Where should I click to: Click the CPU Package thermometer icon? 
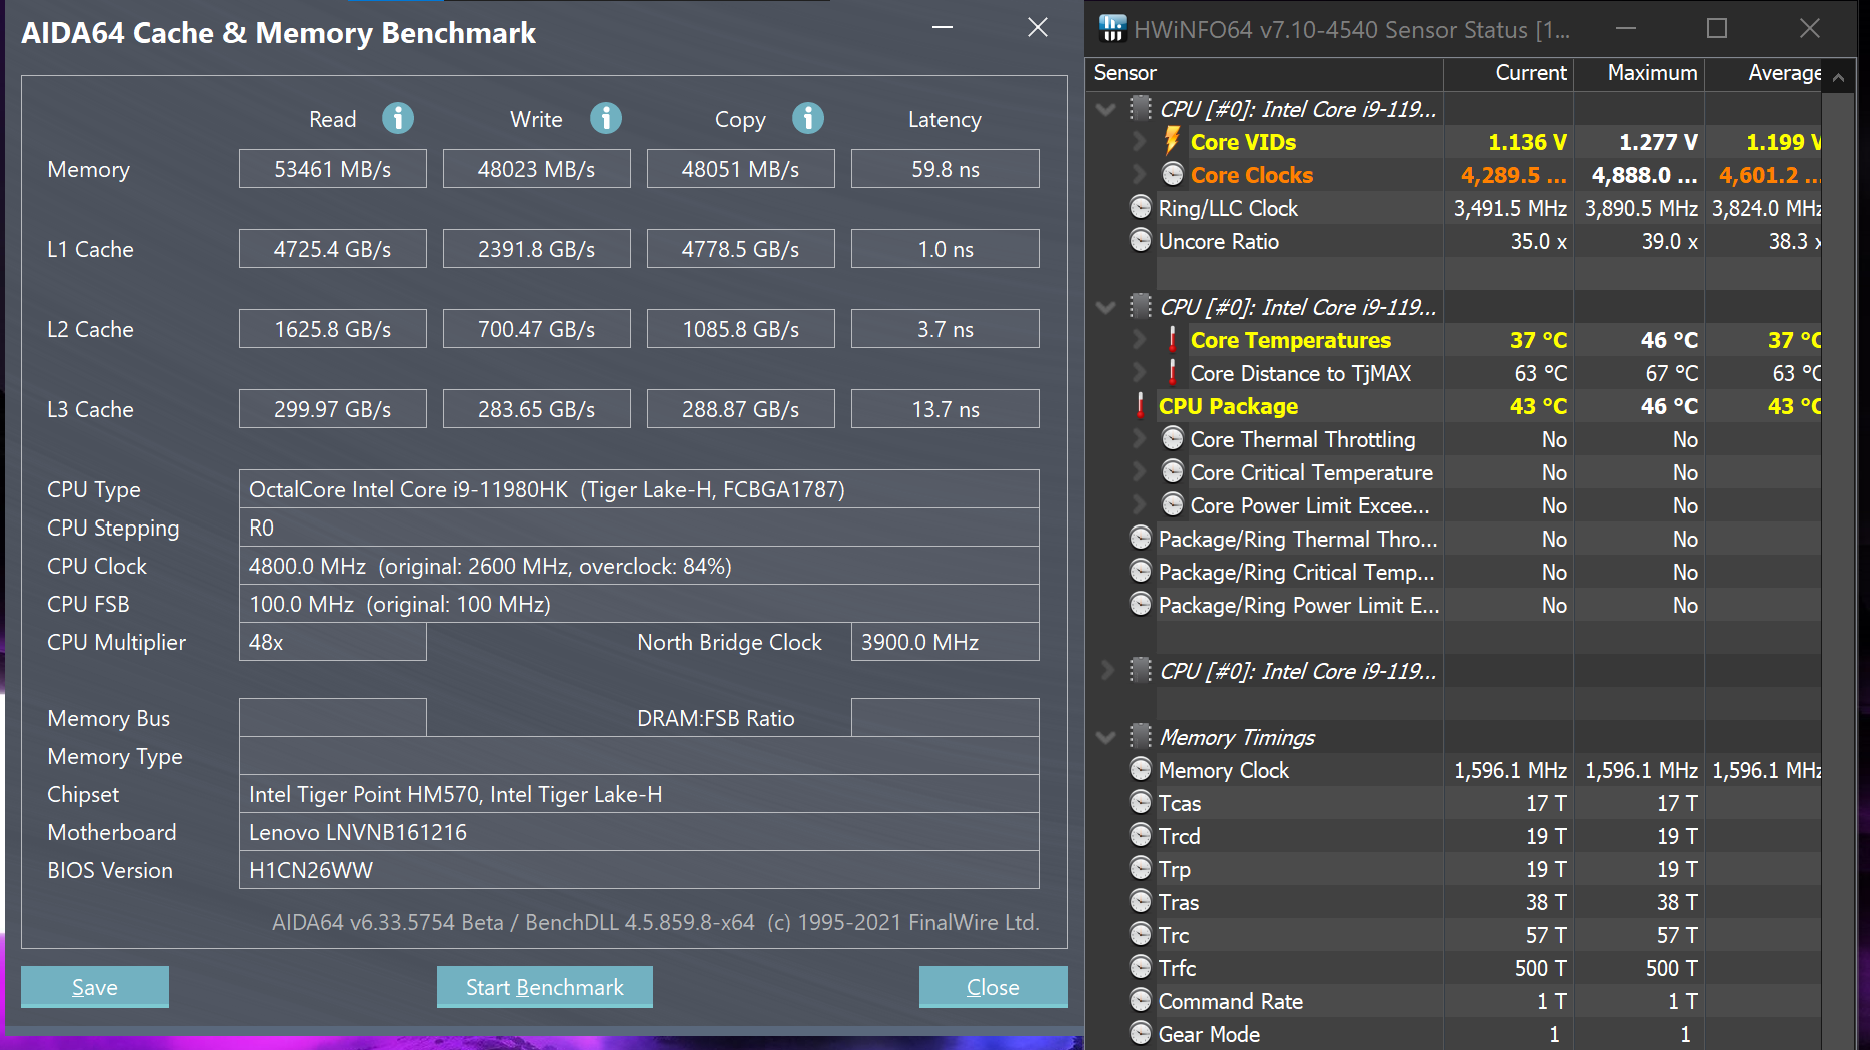(1140, 406)
